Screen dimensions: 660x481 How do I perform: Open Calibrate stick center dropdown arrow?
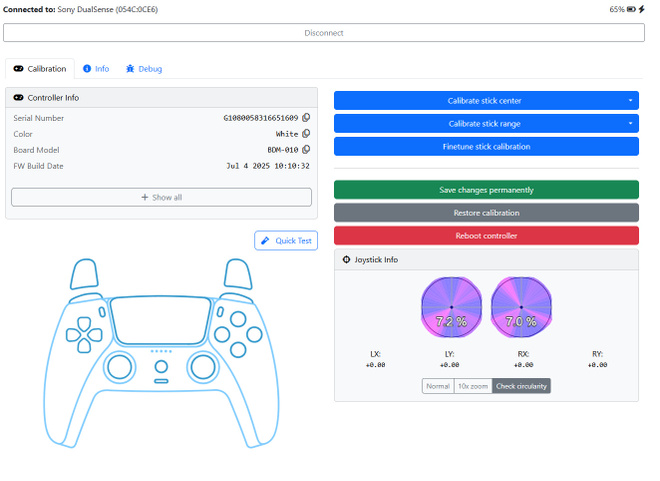point(631,101)
